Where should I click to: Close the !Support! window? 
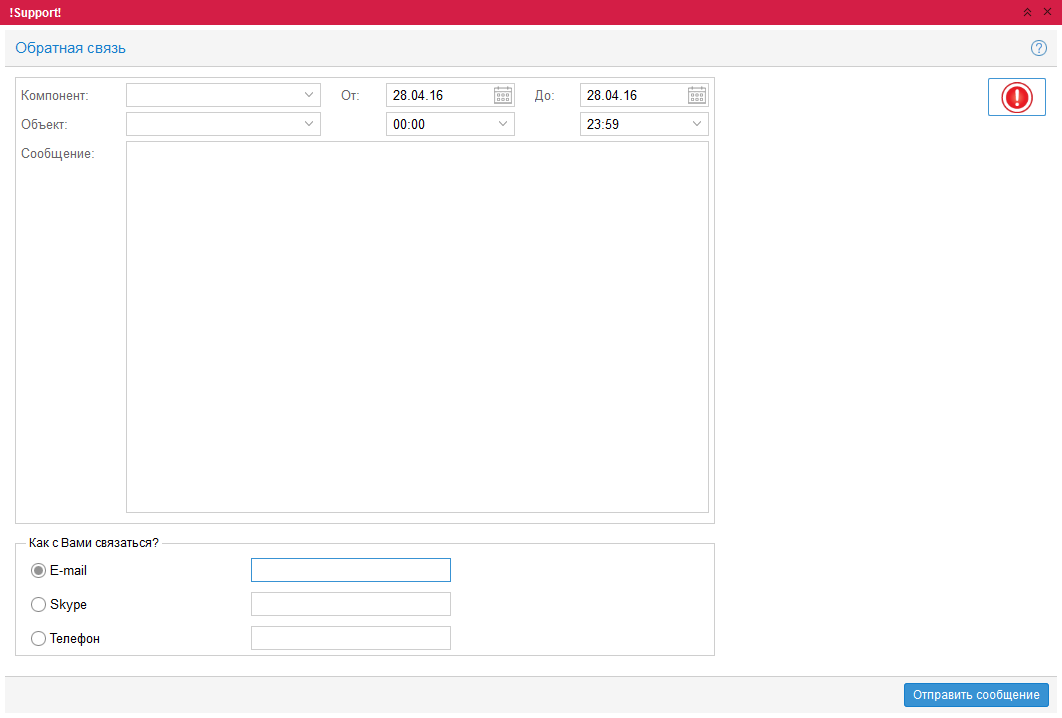click(1047, 11)
